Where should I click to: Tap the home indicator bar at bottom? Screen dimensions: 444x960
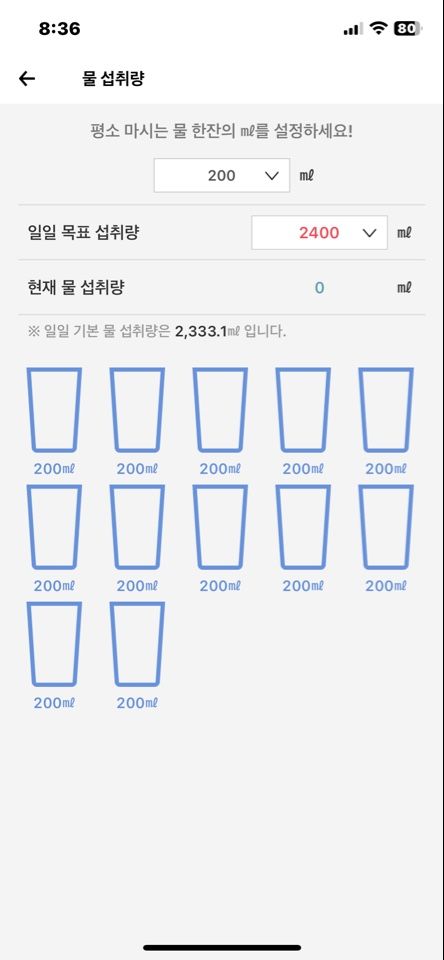pyautogui.click(x=222, y=948)
